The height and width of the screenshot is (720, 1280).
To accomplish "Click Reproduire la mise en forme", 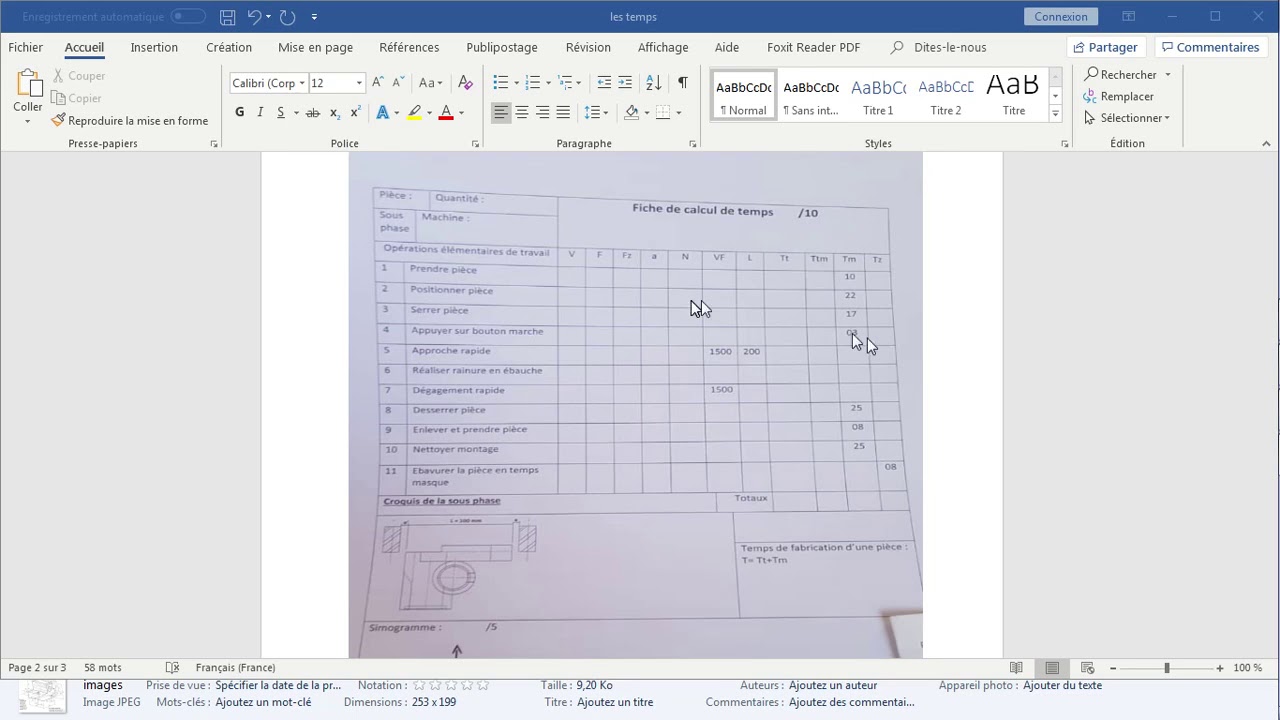I will pyautogui.click(x=130, y=121).
